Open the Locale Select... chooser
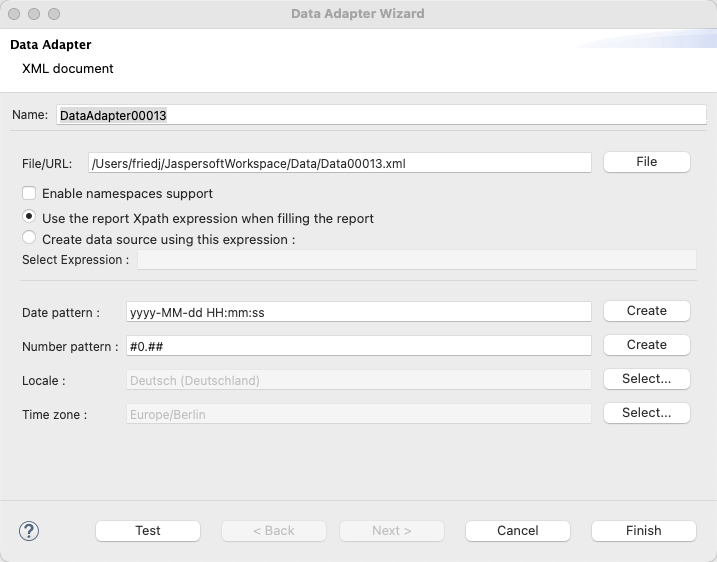The height and width of the screenshot is (562, 717). pos(646,379)
